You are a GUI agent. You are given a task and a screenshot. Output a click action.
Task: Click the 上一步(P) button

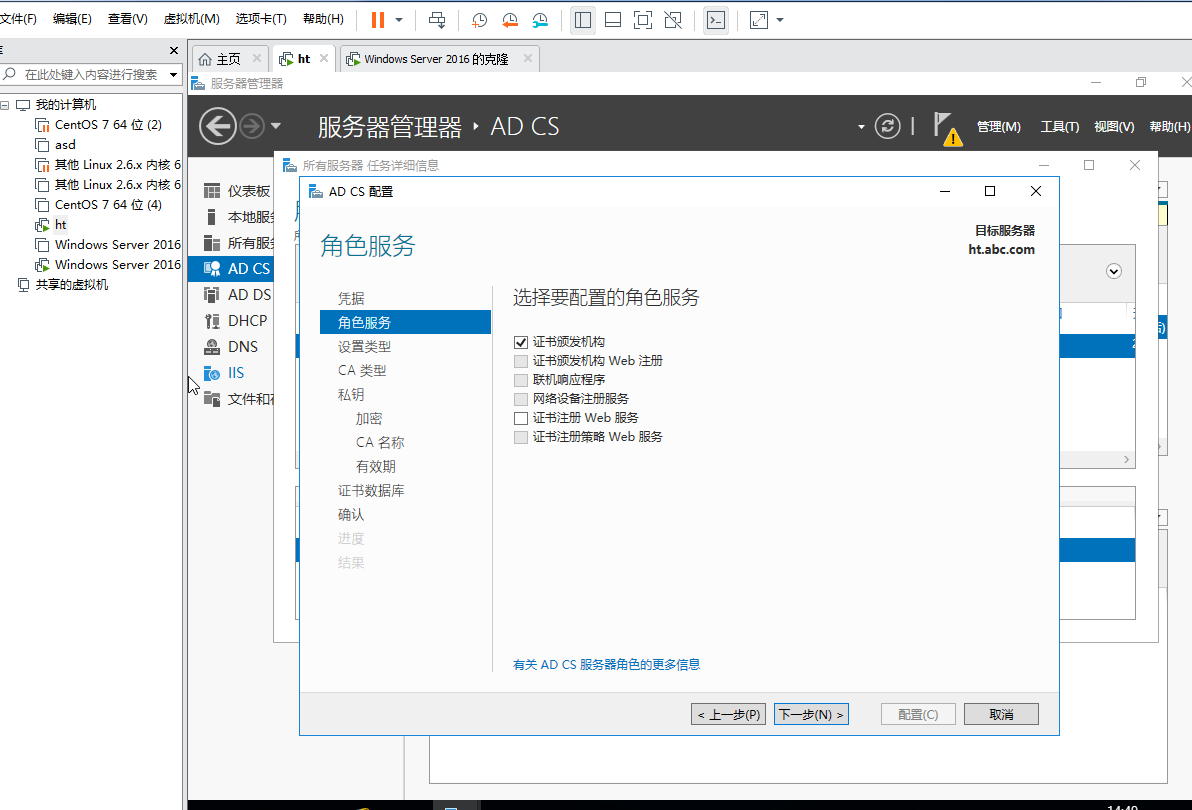[x=728, y=714]
